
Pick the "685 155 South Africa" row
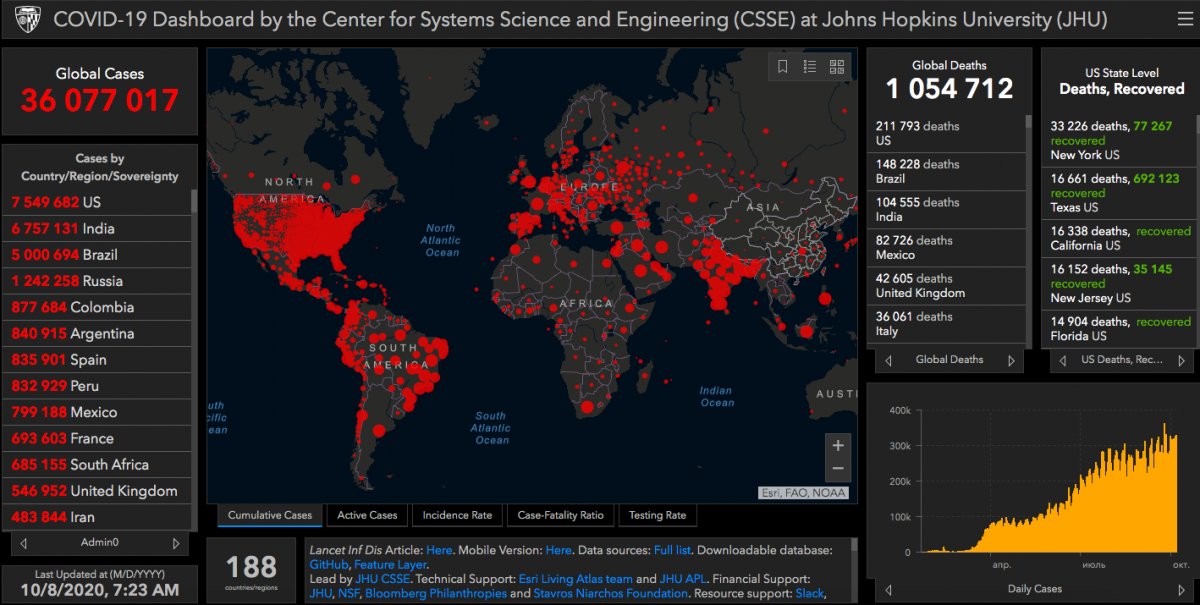(97, 465)
